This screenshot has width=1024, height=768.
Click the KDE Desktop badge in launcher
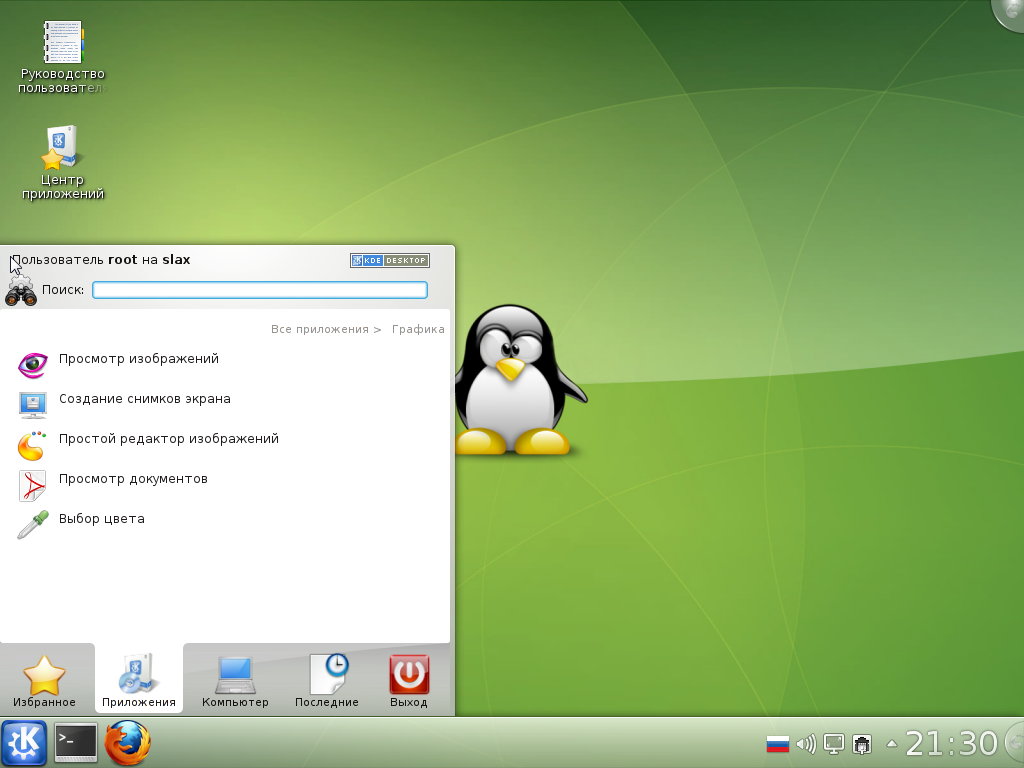coord(390,260)
